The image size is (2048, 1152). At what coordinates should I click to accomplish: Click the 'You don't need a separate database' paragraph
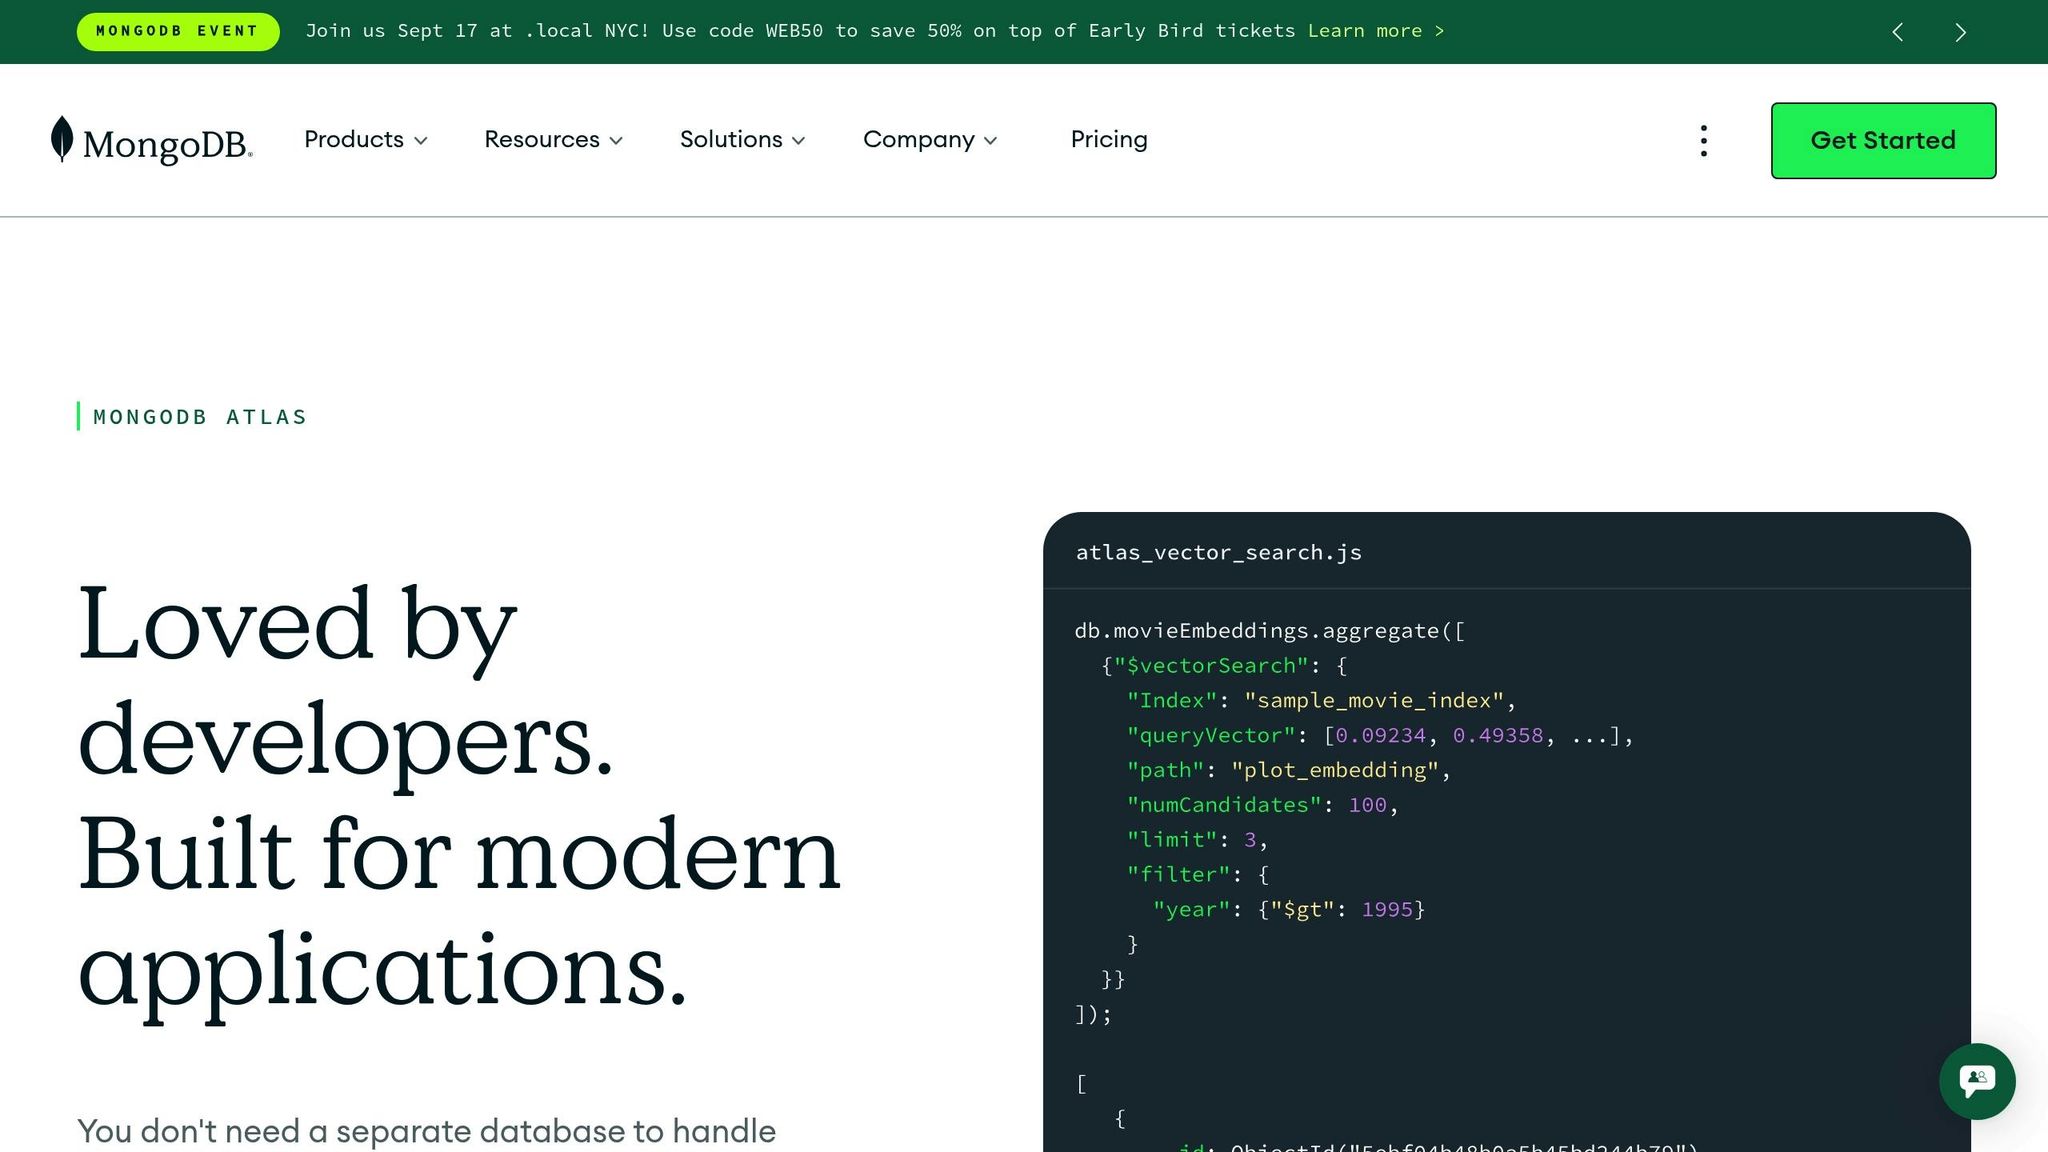(x=427, y=1131)
